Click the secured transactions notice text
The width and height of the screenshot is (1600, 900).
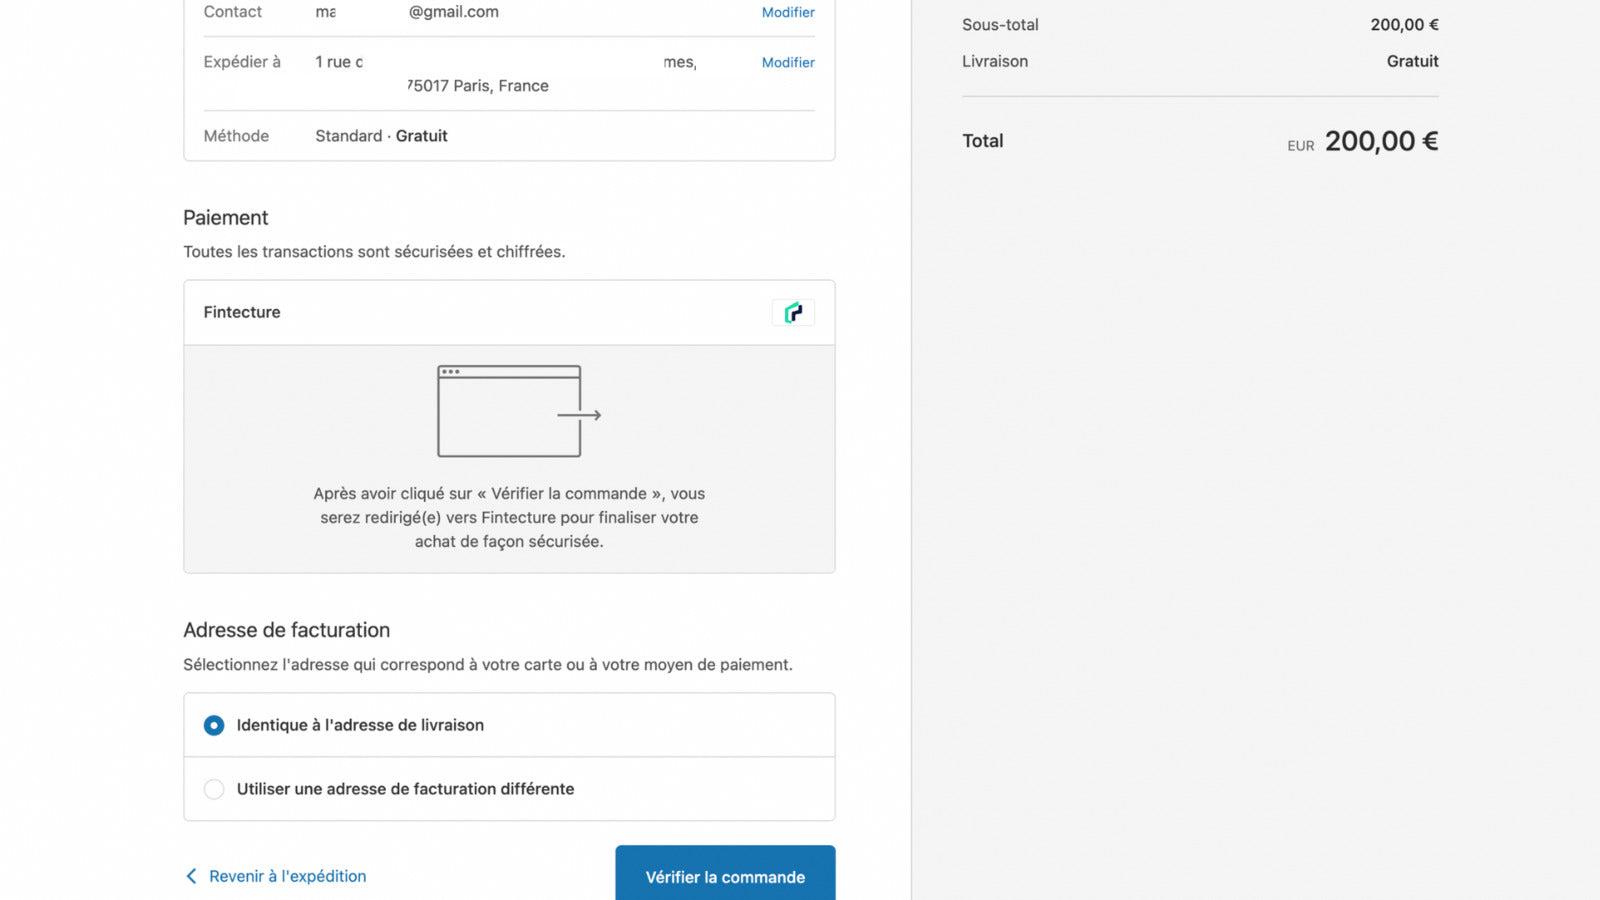click(374, 251)
